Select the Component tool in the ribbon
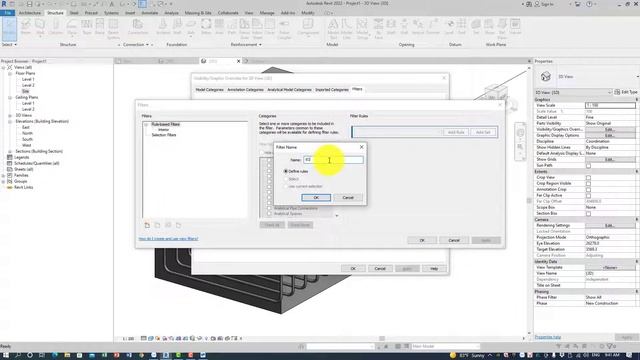 coord(308,28)
